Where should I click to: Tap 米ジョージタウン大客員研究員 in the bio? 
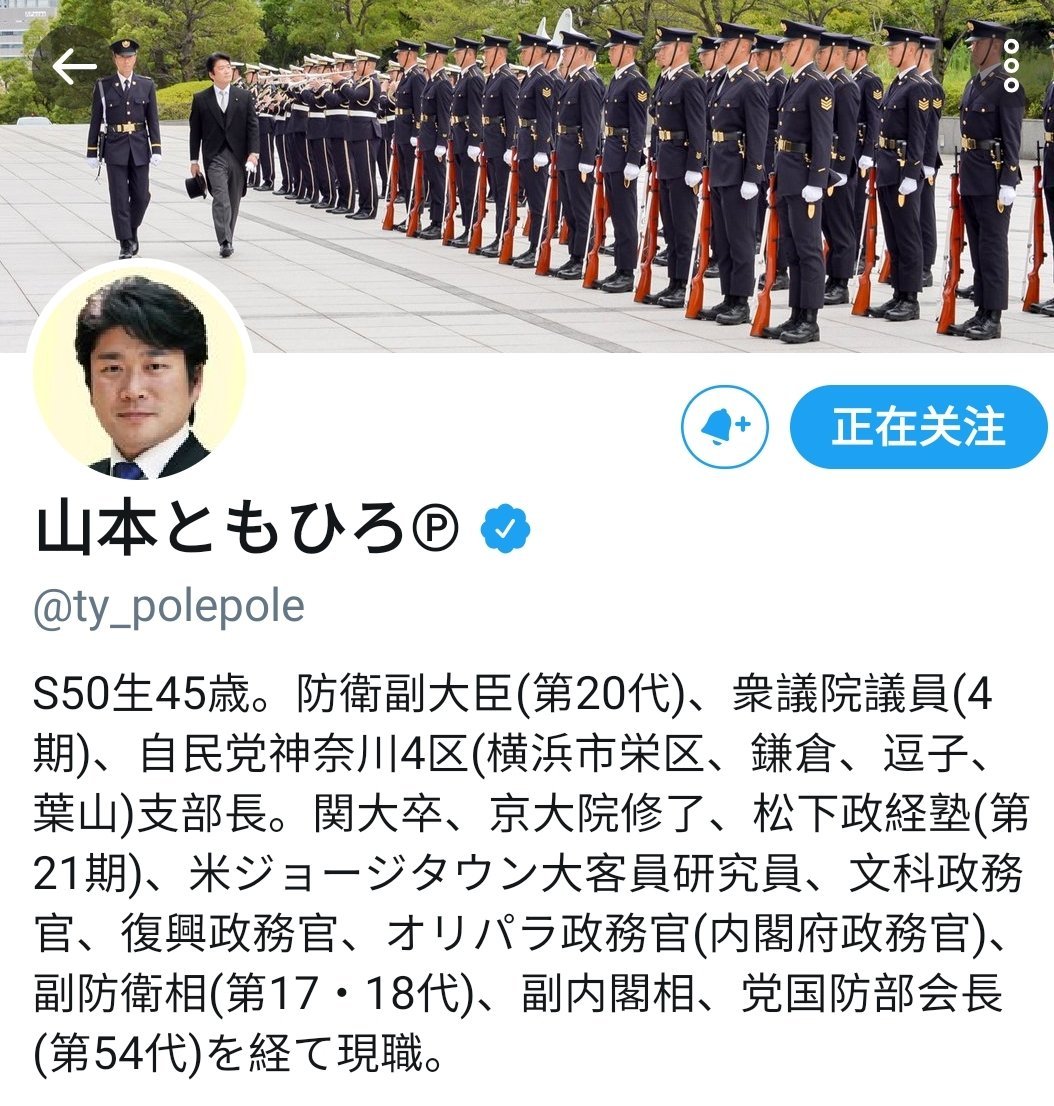(x=495, y=873)
